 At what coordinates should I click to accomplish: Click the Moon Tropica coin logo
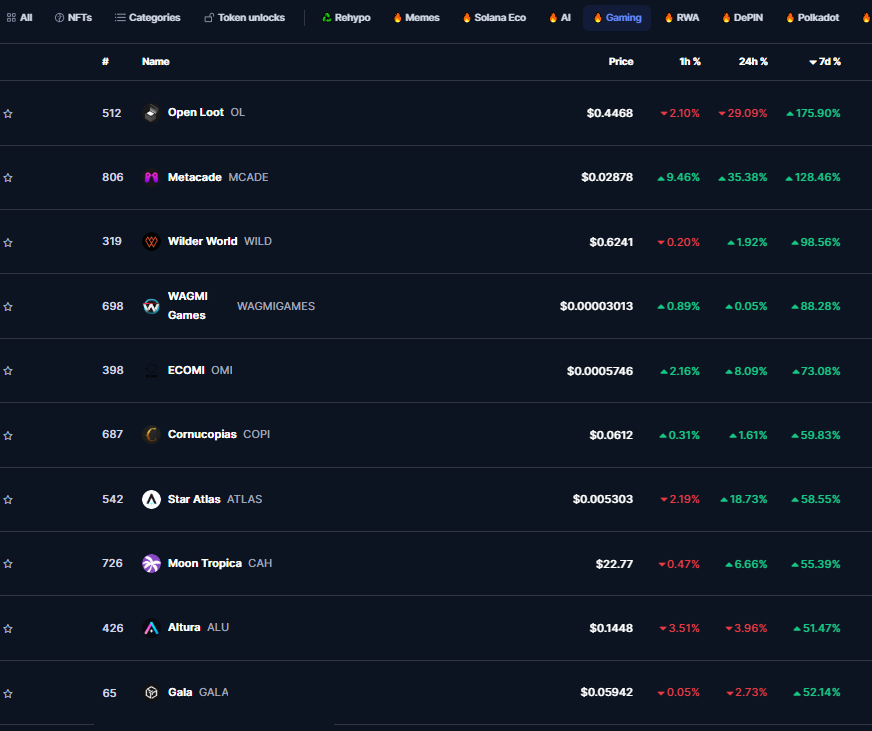pos(151,564)
